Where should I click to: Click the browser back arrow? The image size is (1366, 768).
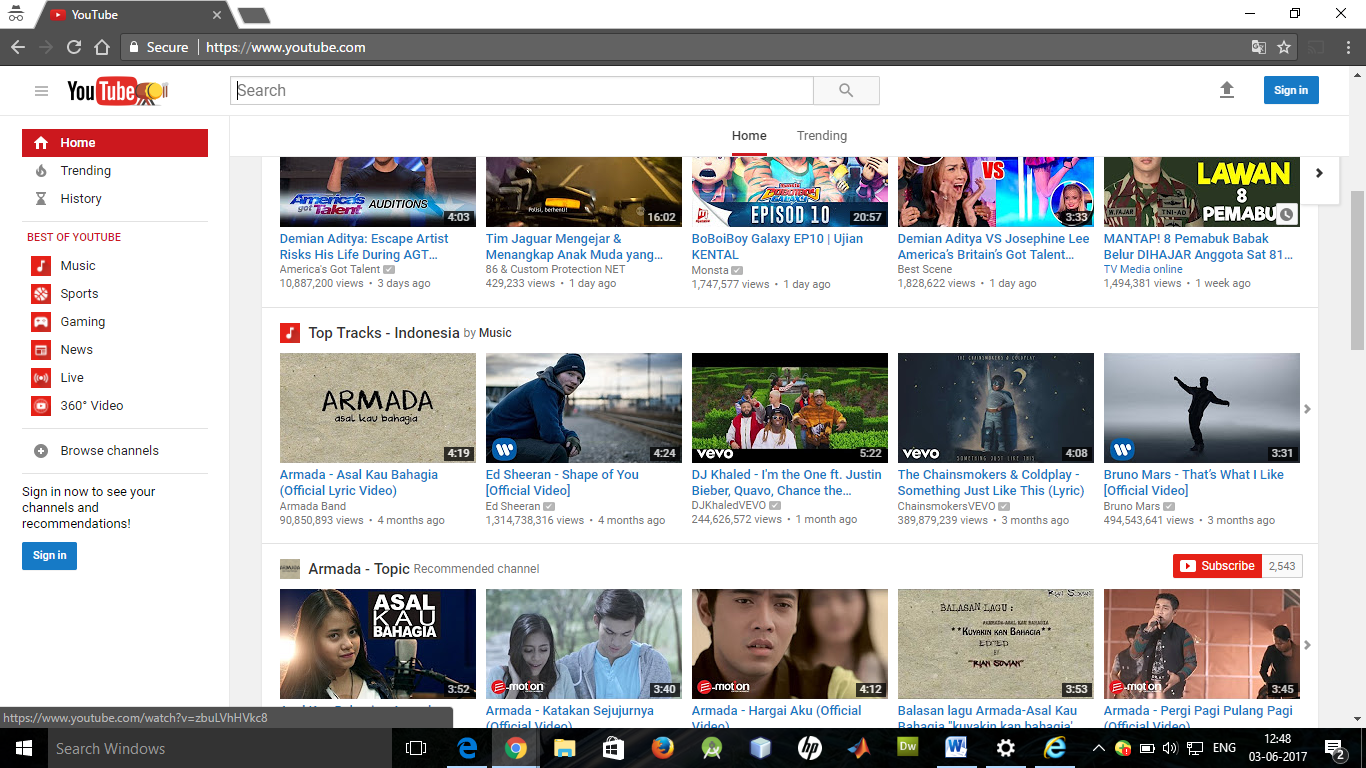18,47
